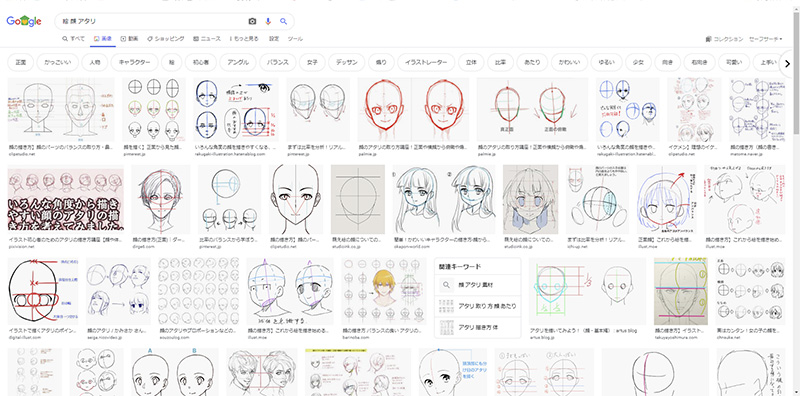Switch to the すべて results tab
800x396 pixels.
click(73, 39)
